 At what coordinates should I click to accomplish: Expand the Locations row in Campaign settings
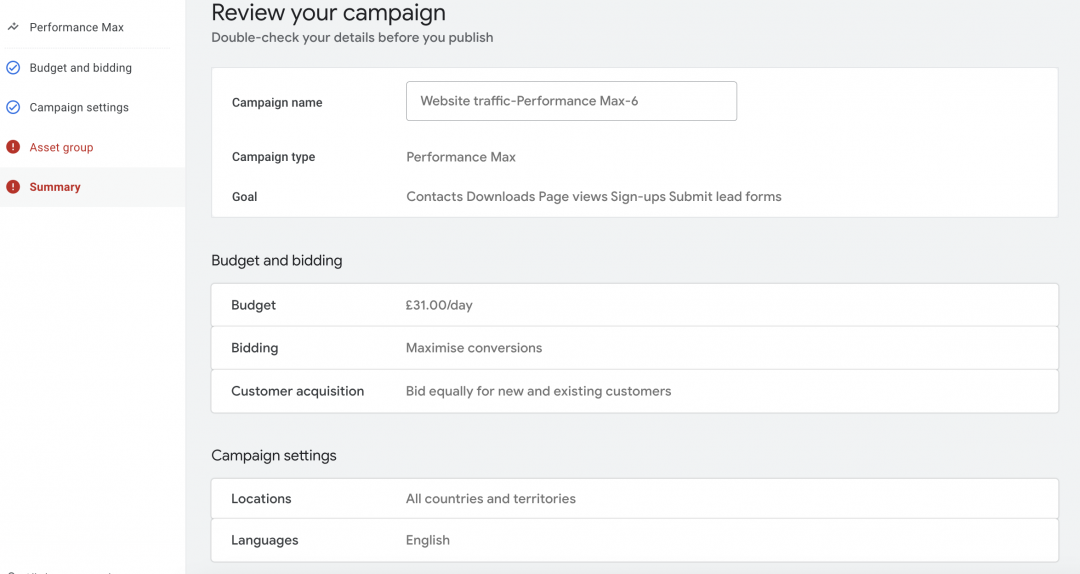[x=634, y=498]
